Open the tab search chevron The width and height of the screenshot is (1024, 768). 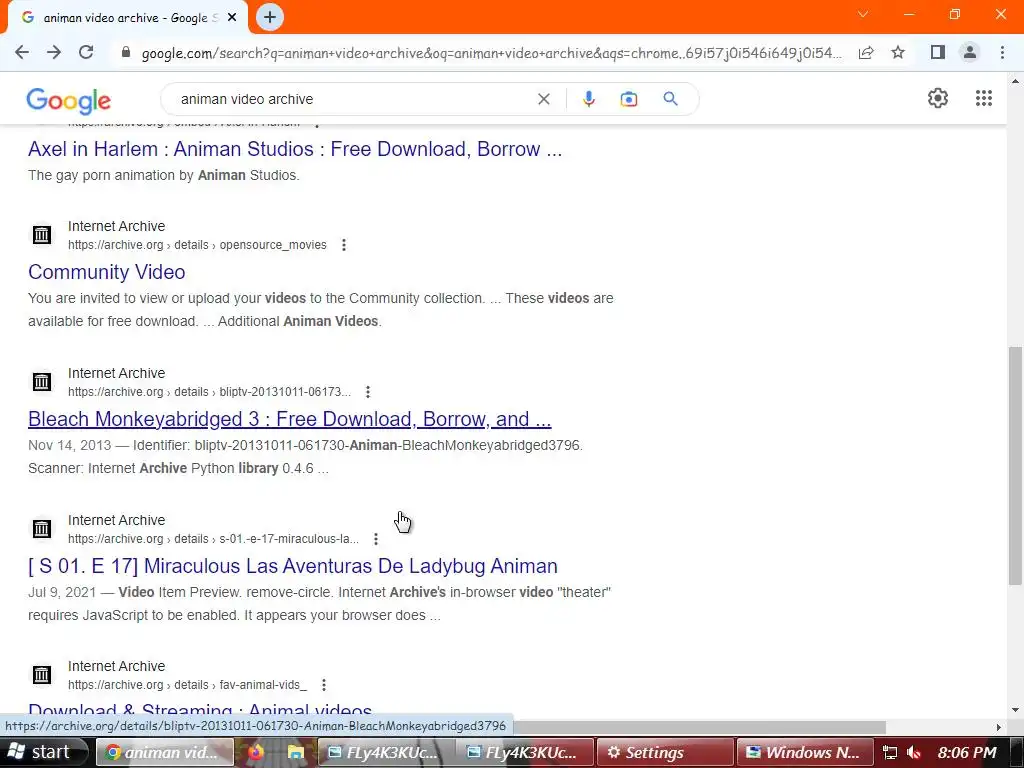(863, 14)
